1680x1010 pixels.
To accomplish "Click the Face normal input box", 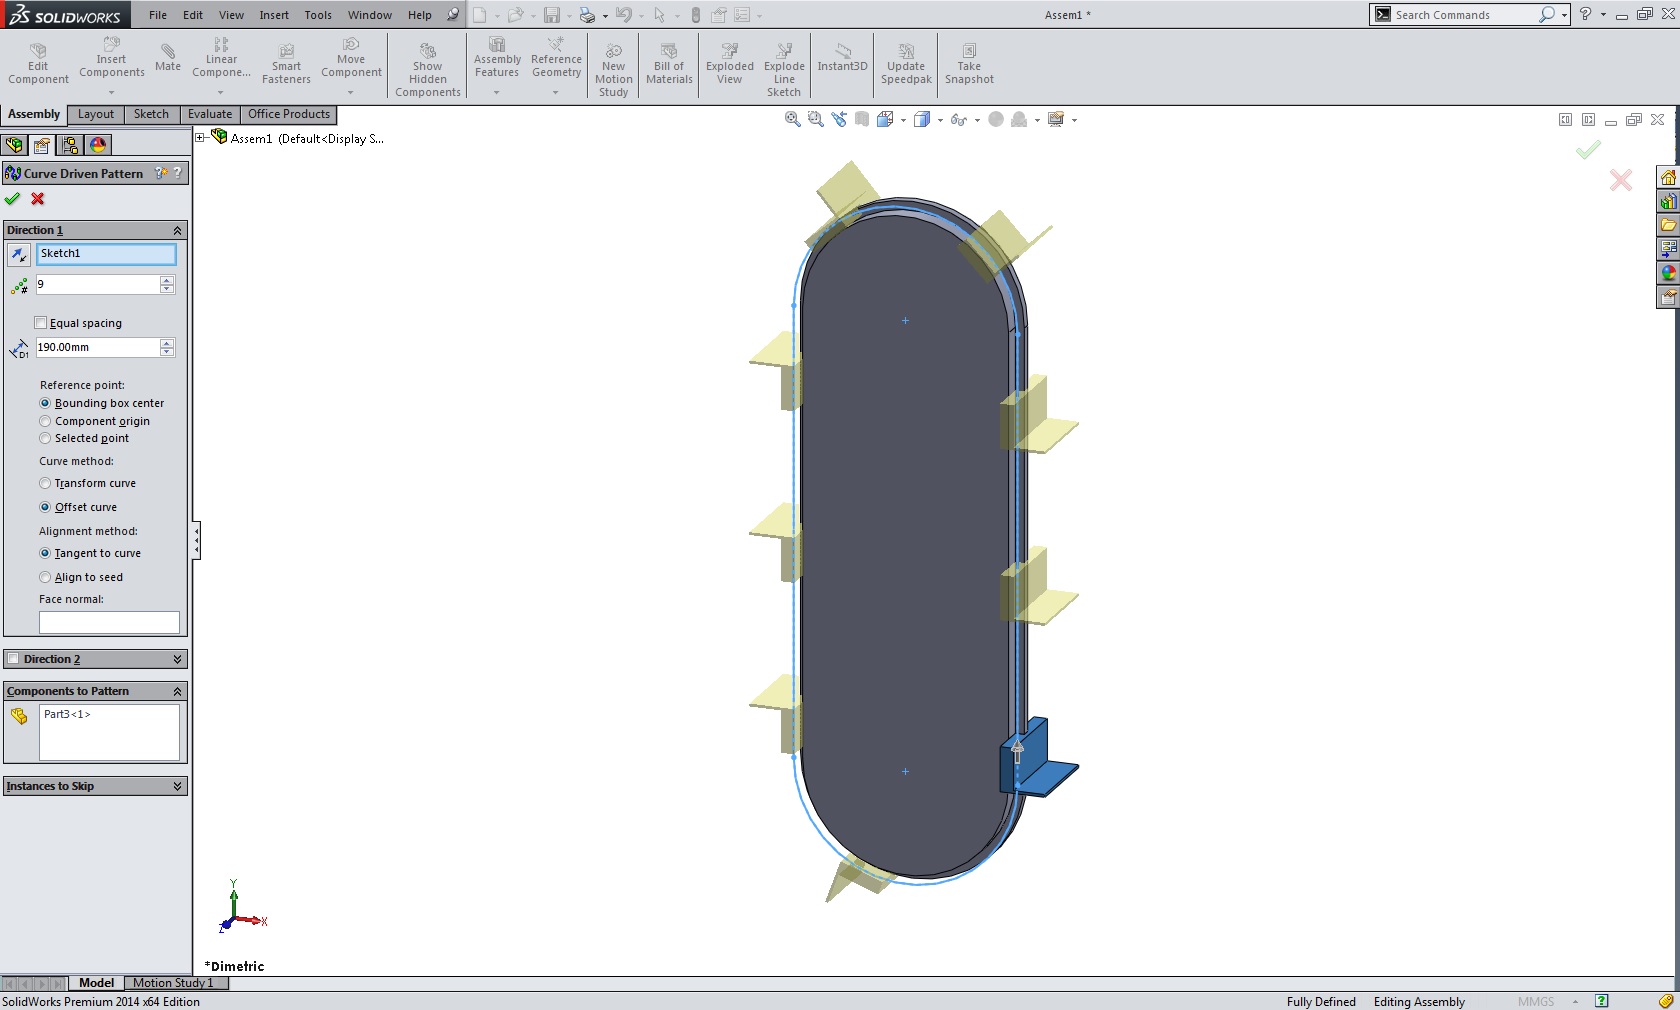I will pos(109,622).
